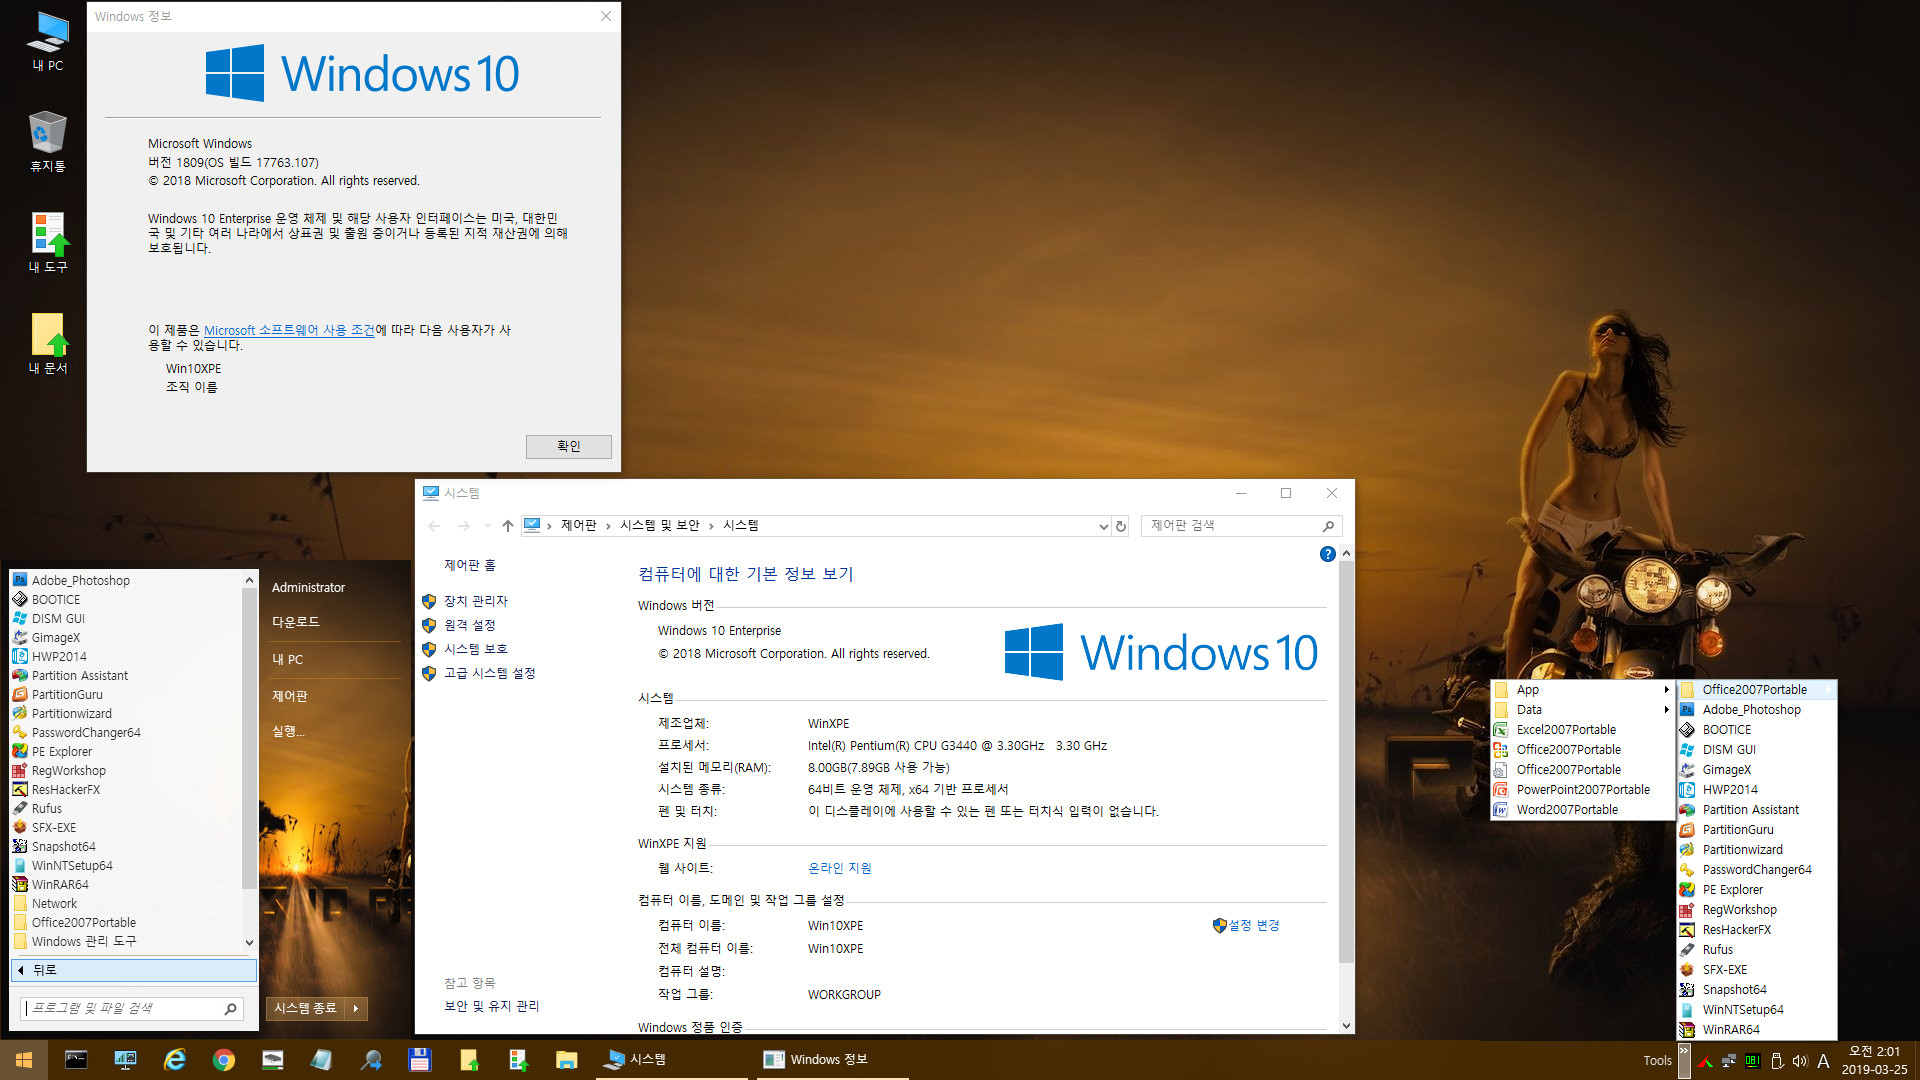
Task: Expand the Data submenu arrow
Action: point(1666,709)
